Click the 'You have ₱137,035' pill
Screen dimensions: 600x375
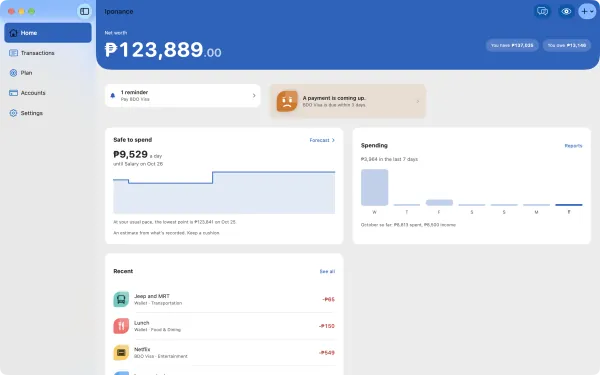512,45
